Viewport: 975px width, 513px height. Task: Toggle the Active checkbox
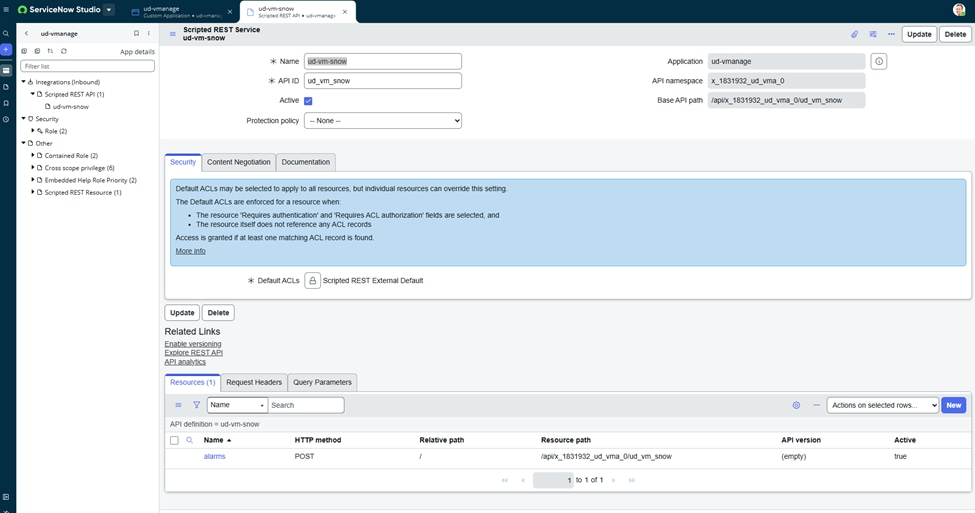[x=308, y=101]
